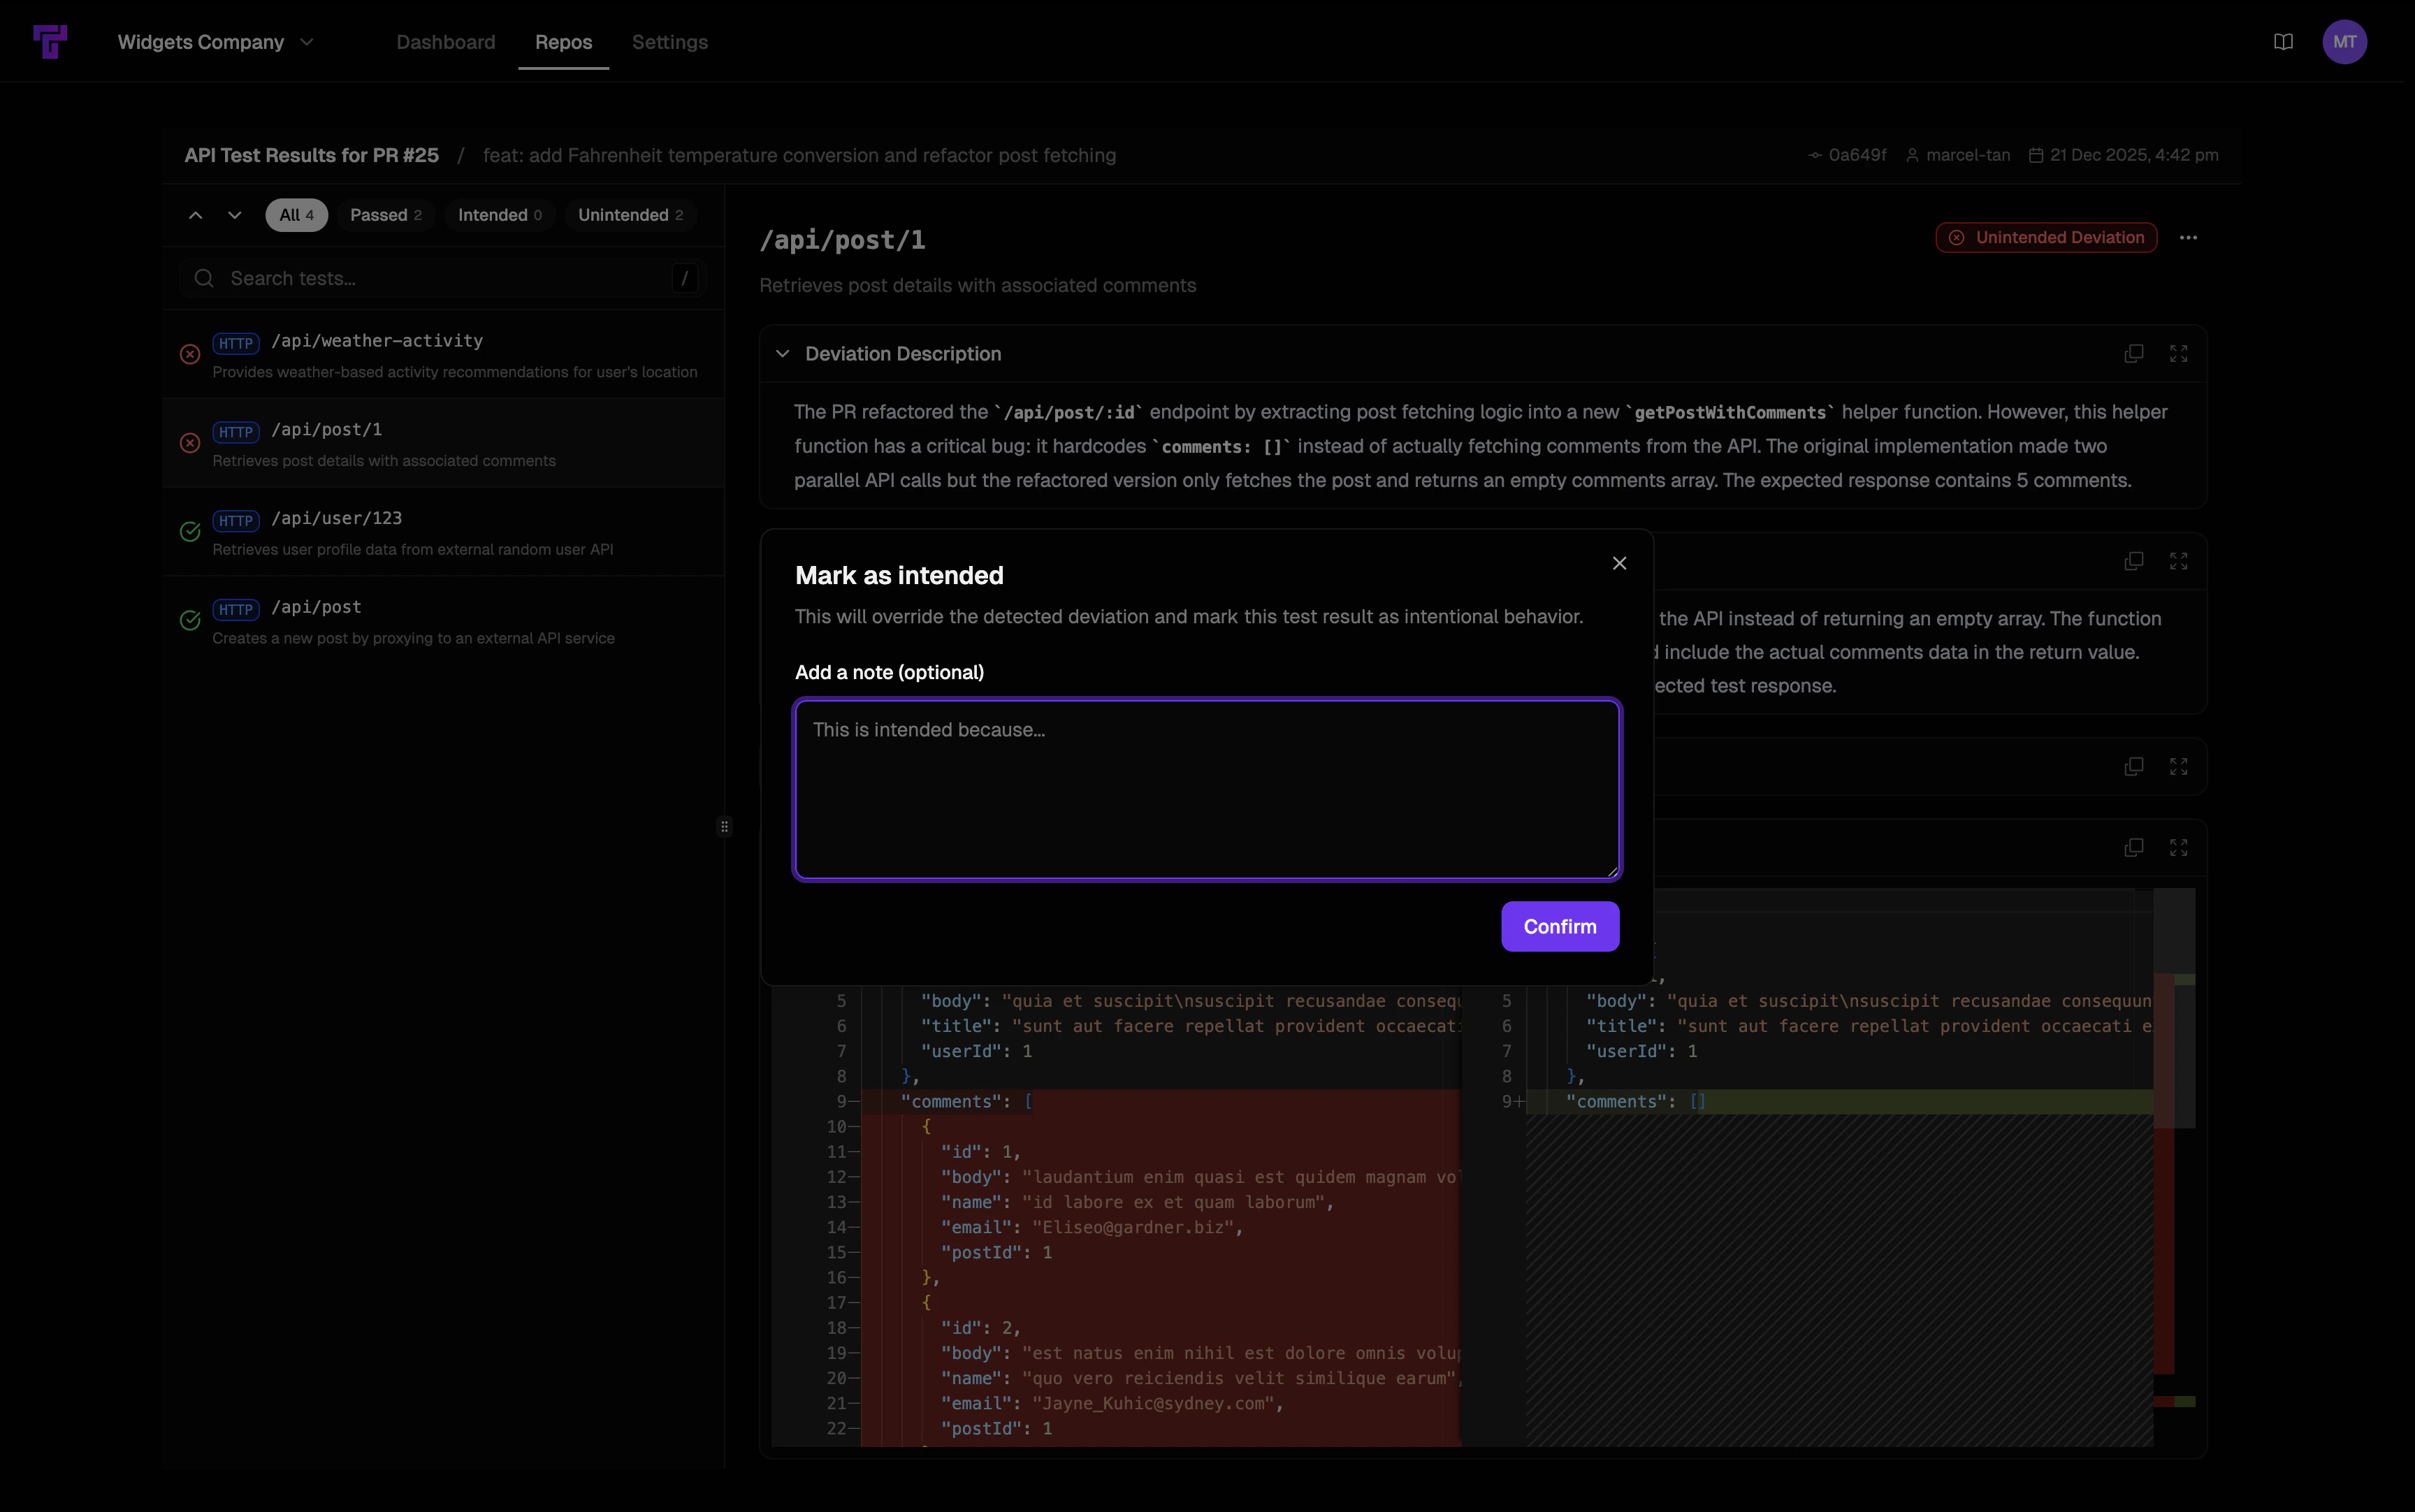Collapse the Deviation Description section
2415x1512 pixels.
tap(782, 353)
